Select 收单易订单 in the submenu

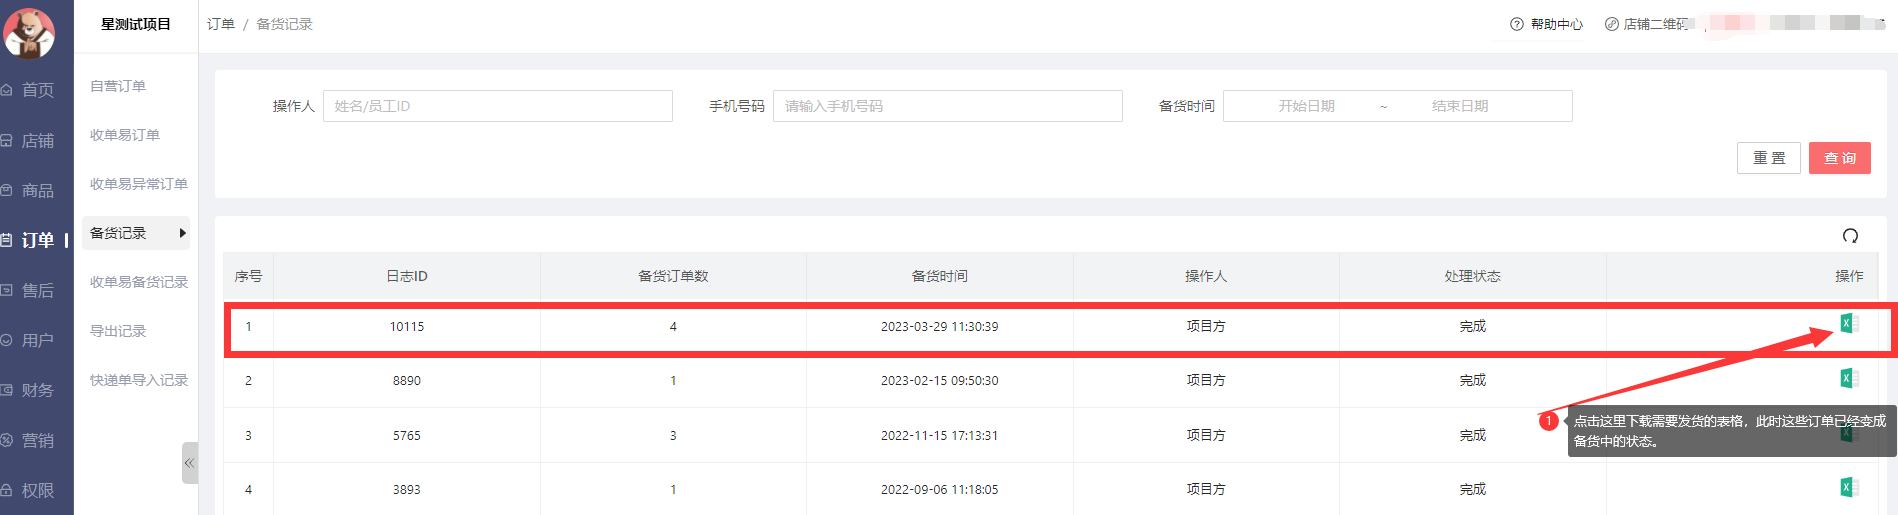click(x=125, y=135)
